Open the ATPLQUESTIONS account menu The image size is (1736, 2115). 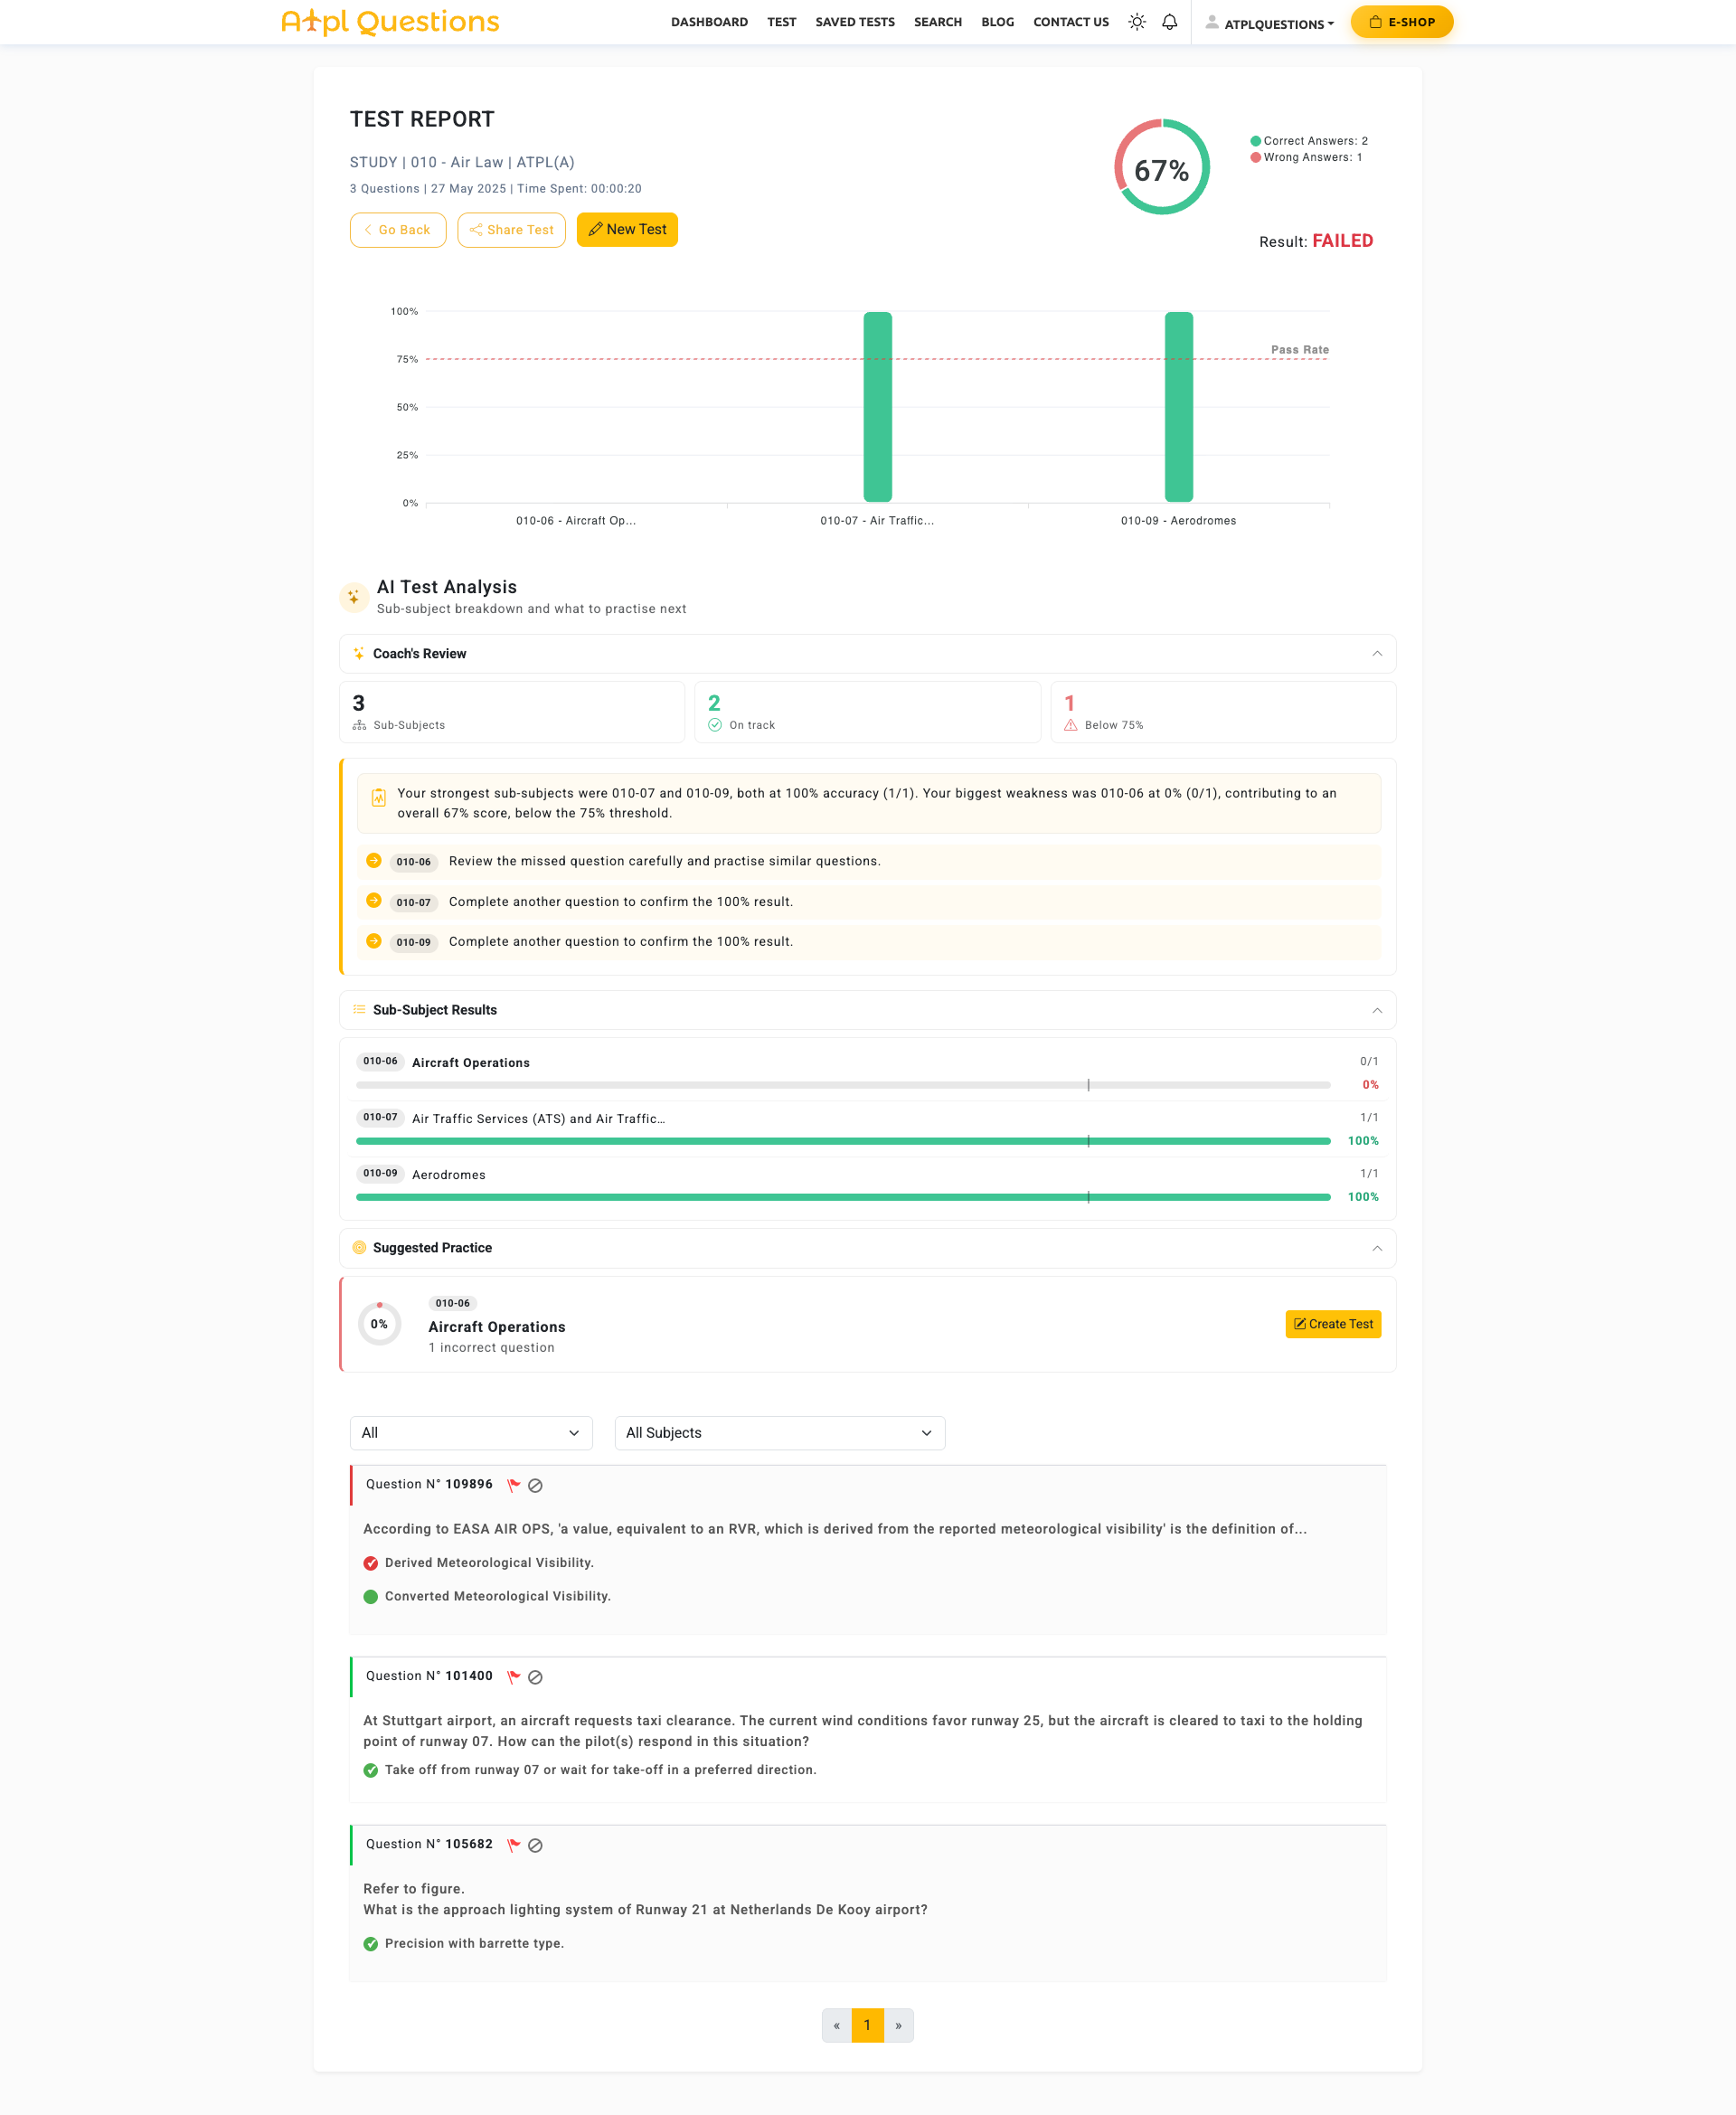[x=1279, y=24]
